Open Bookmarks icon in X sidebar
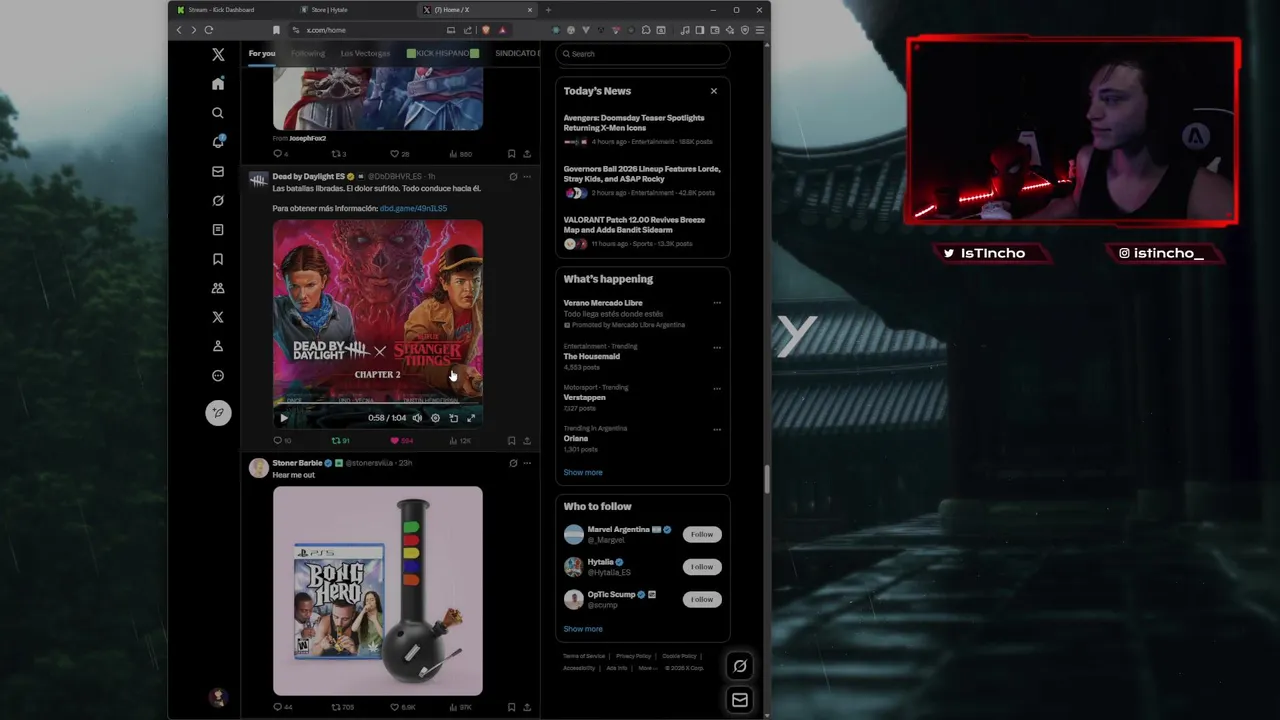Viewport: 1280px width, 720px height. tap(218, 259)
